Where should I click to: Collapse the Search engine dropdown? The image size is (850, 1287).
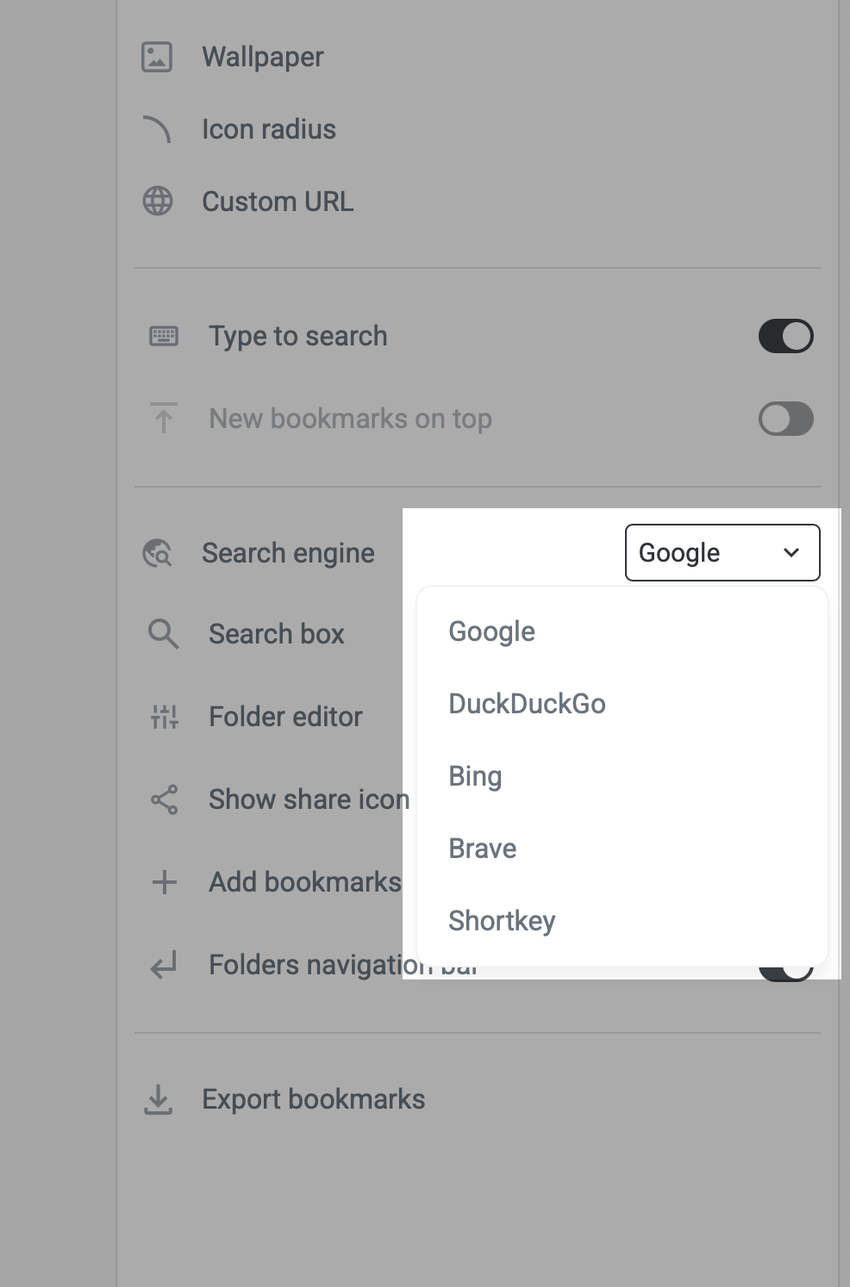[722, 553]
